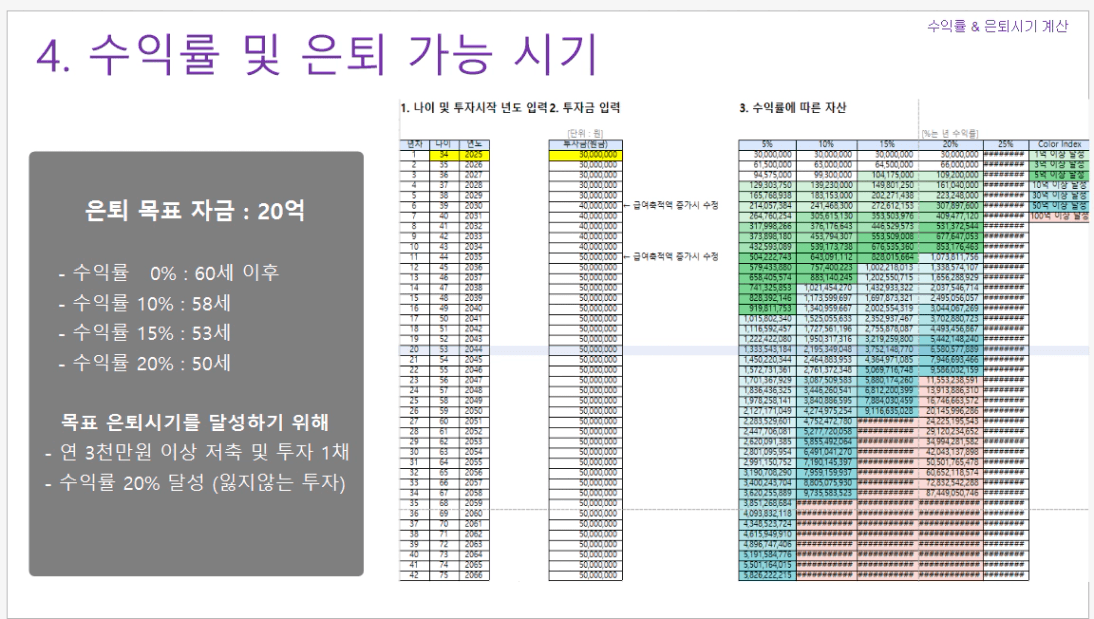The width and height of the screenshot is (1094, 619).
Task: Select the '15%' return column header
Action: [x=887, y=144]
